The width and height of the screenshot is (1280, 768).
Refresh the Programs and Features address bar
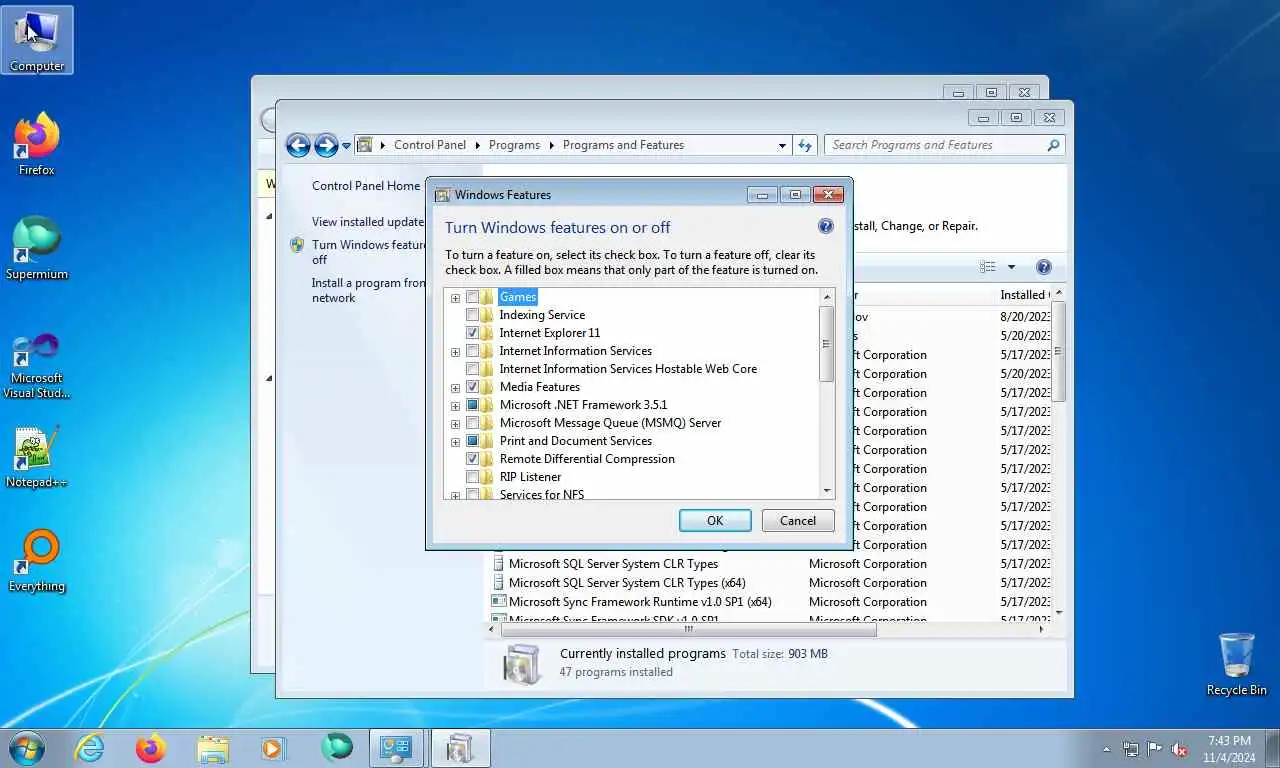(x=806, y=145)
